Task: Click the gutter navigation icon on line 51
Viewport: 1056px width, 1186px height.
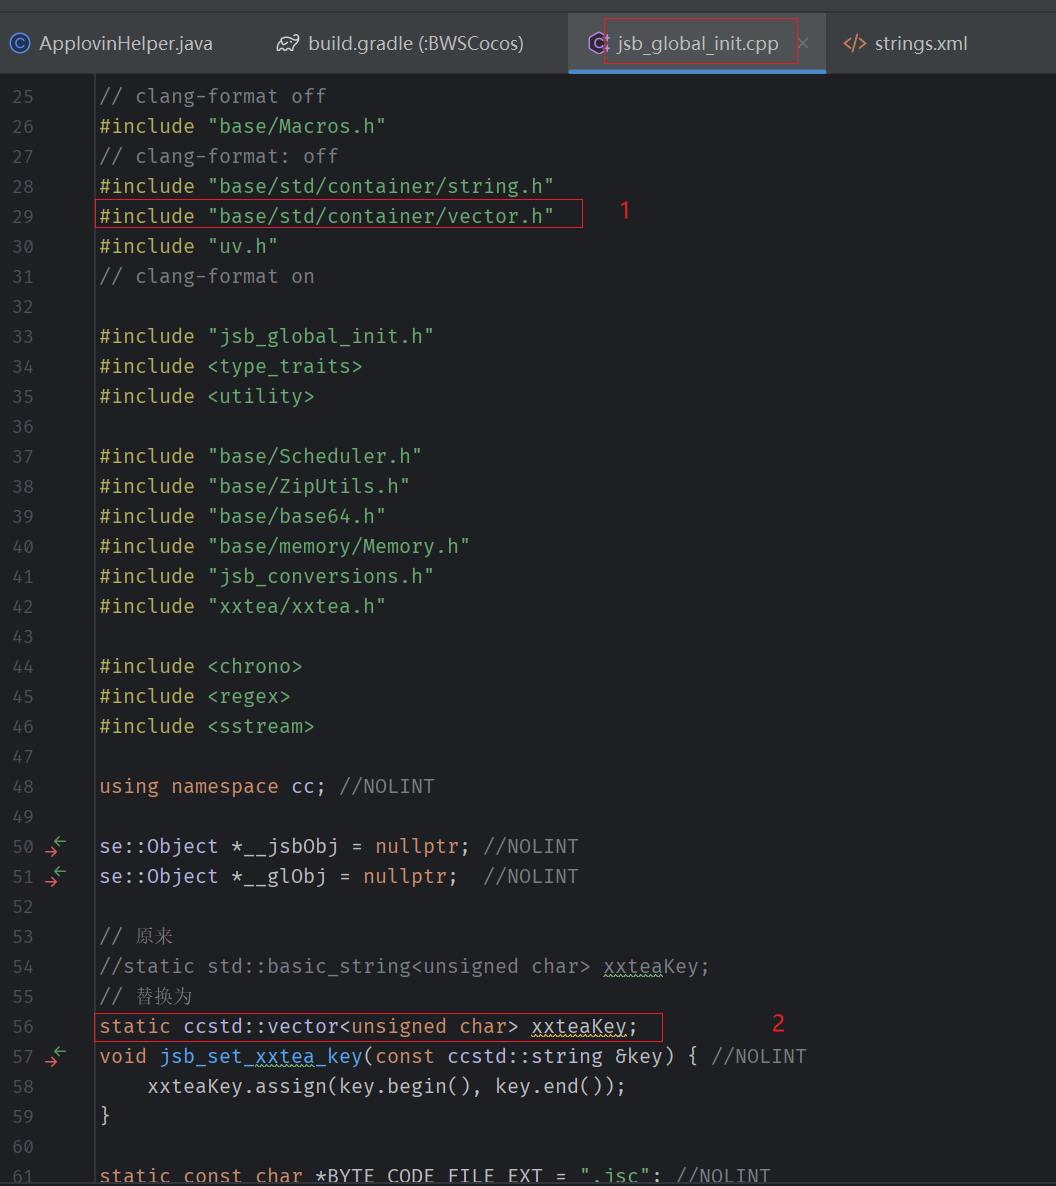Action: (55, 877)
